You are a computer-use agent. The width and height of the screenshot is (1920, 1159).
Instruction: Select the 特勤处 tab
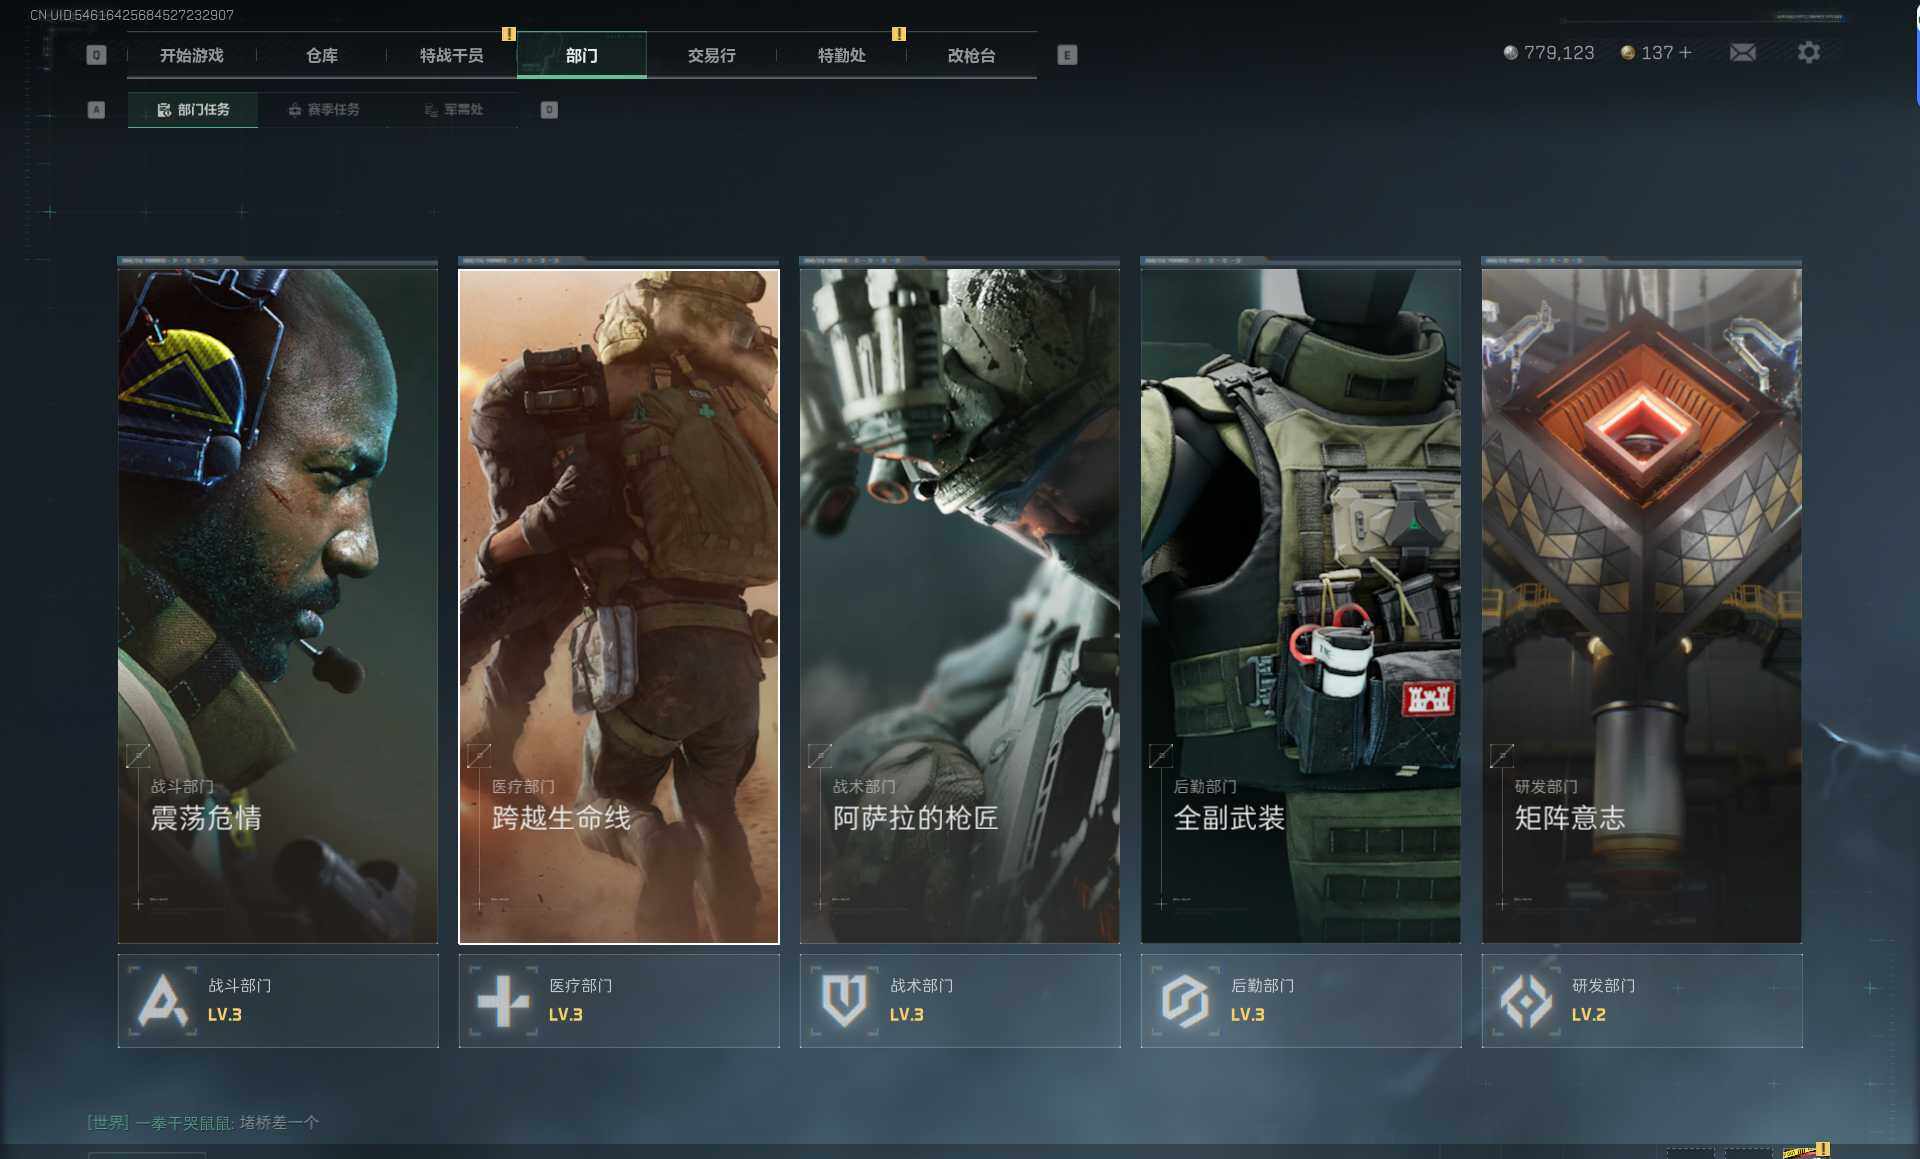[841, 56]
